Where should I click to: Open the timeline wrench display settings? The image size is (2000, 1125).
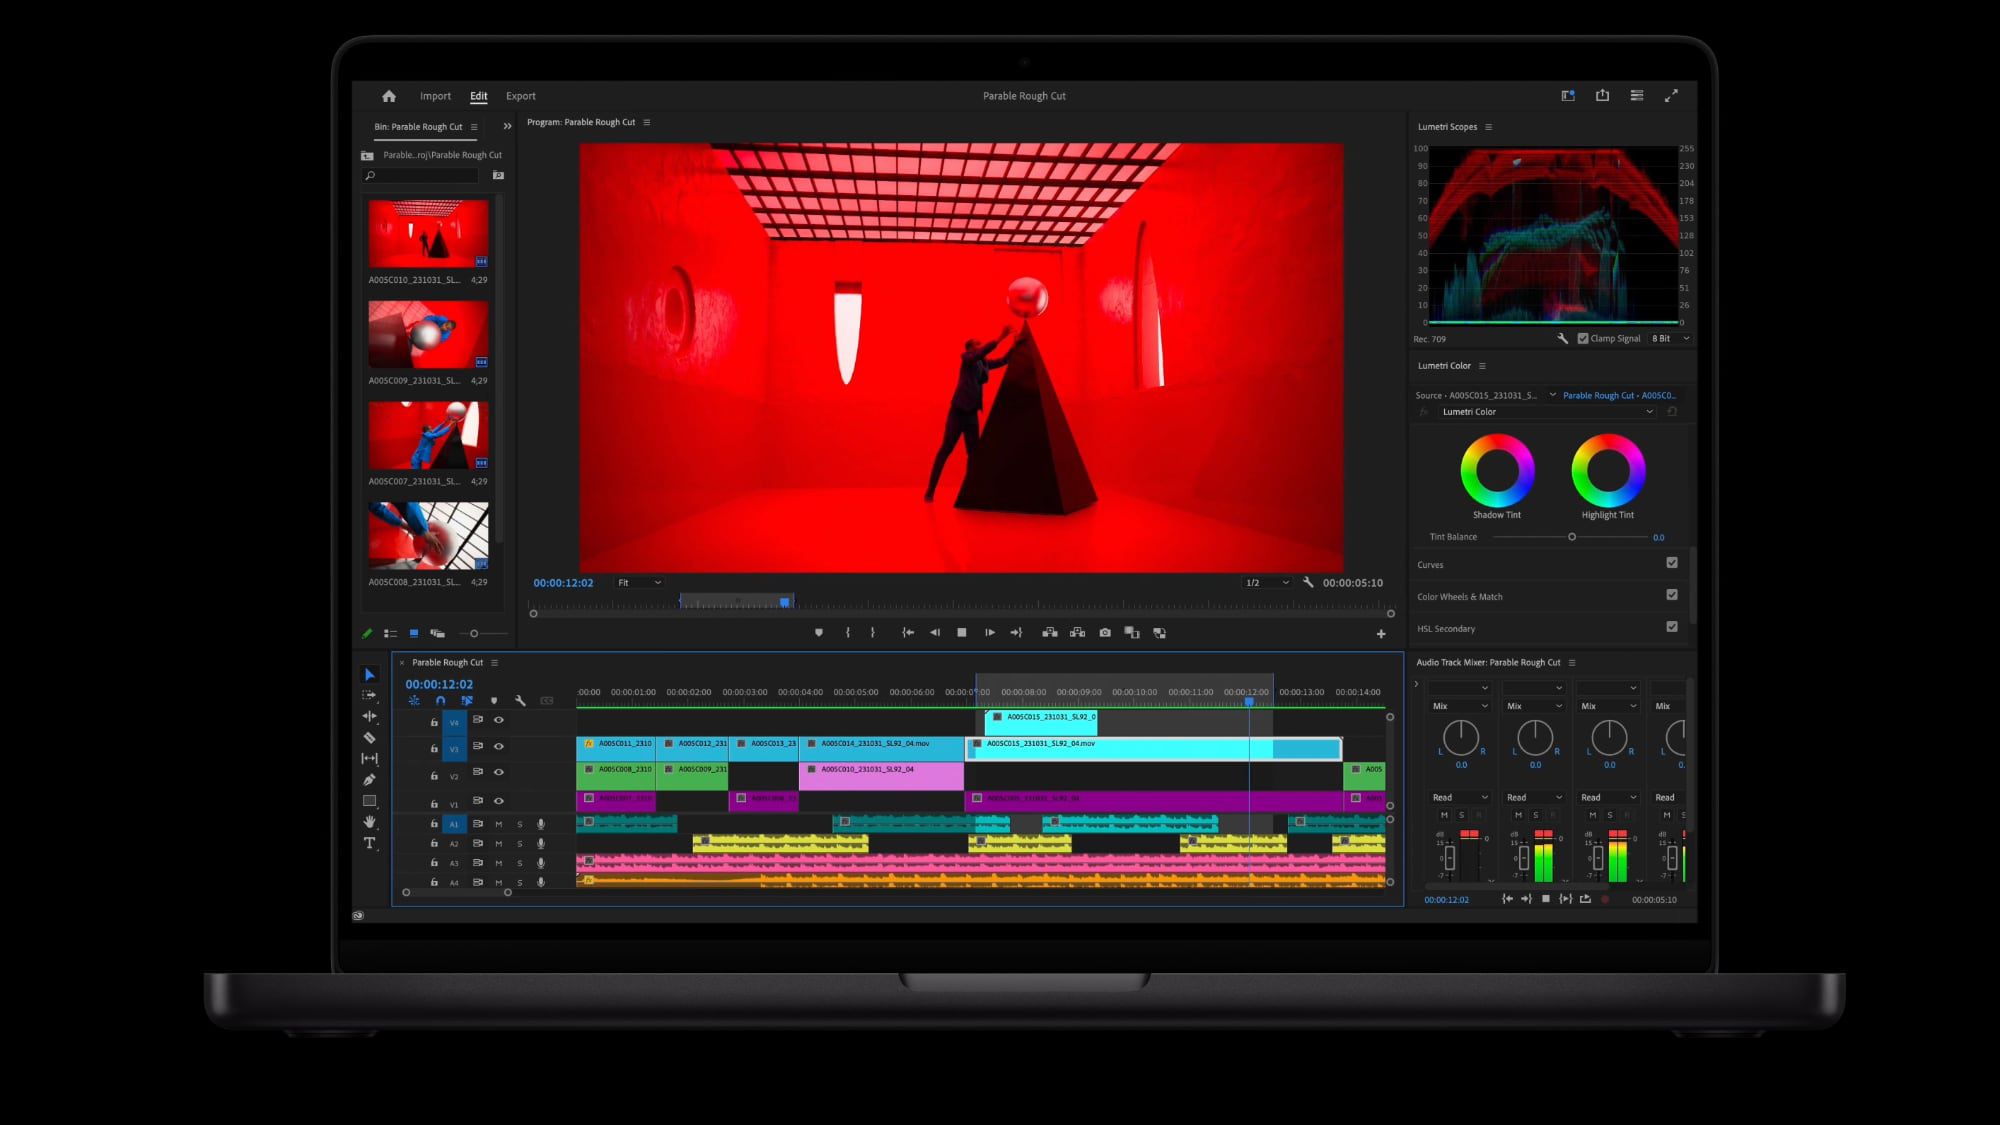[x=520, y=701]
